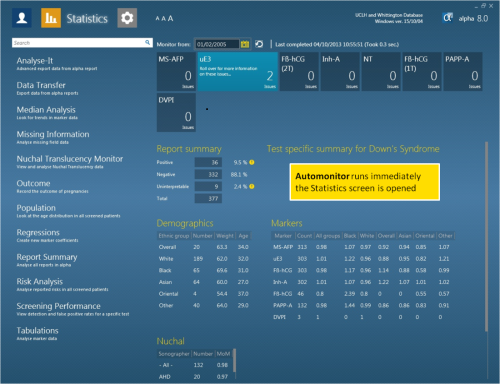500x384 pixels.
Task: Click warning icon beside Uninterpretable 2.4 %
Action: [x=252, y=186]
